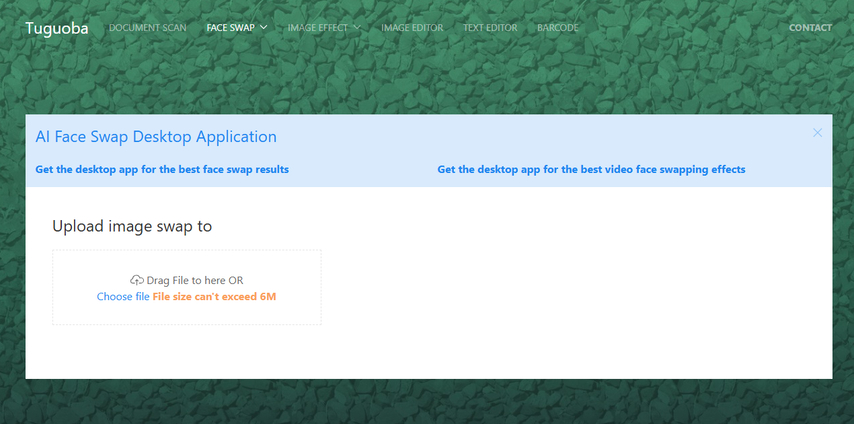Viewport: 854px width, 424px height.
Task: Expand the Image Effect dropdown chevron
Action: click(x=357, y=27)
